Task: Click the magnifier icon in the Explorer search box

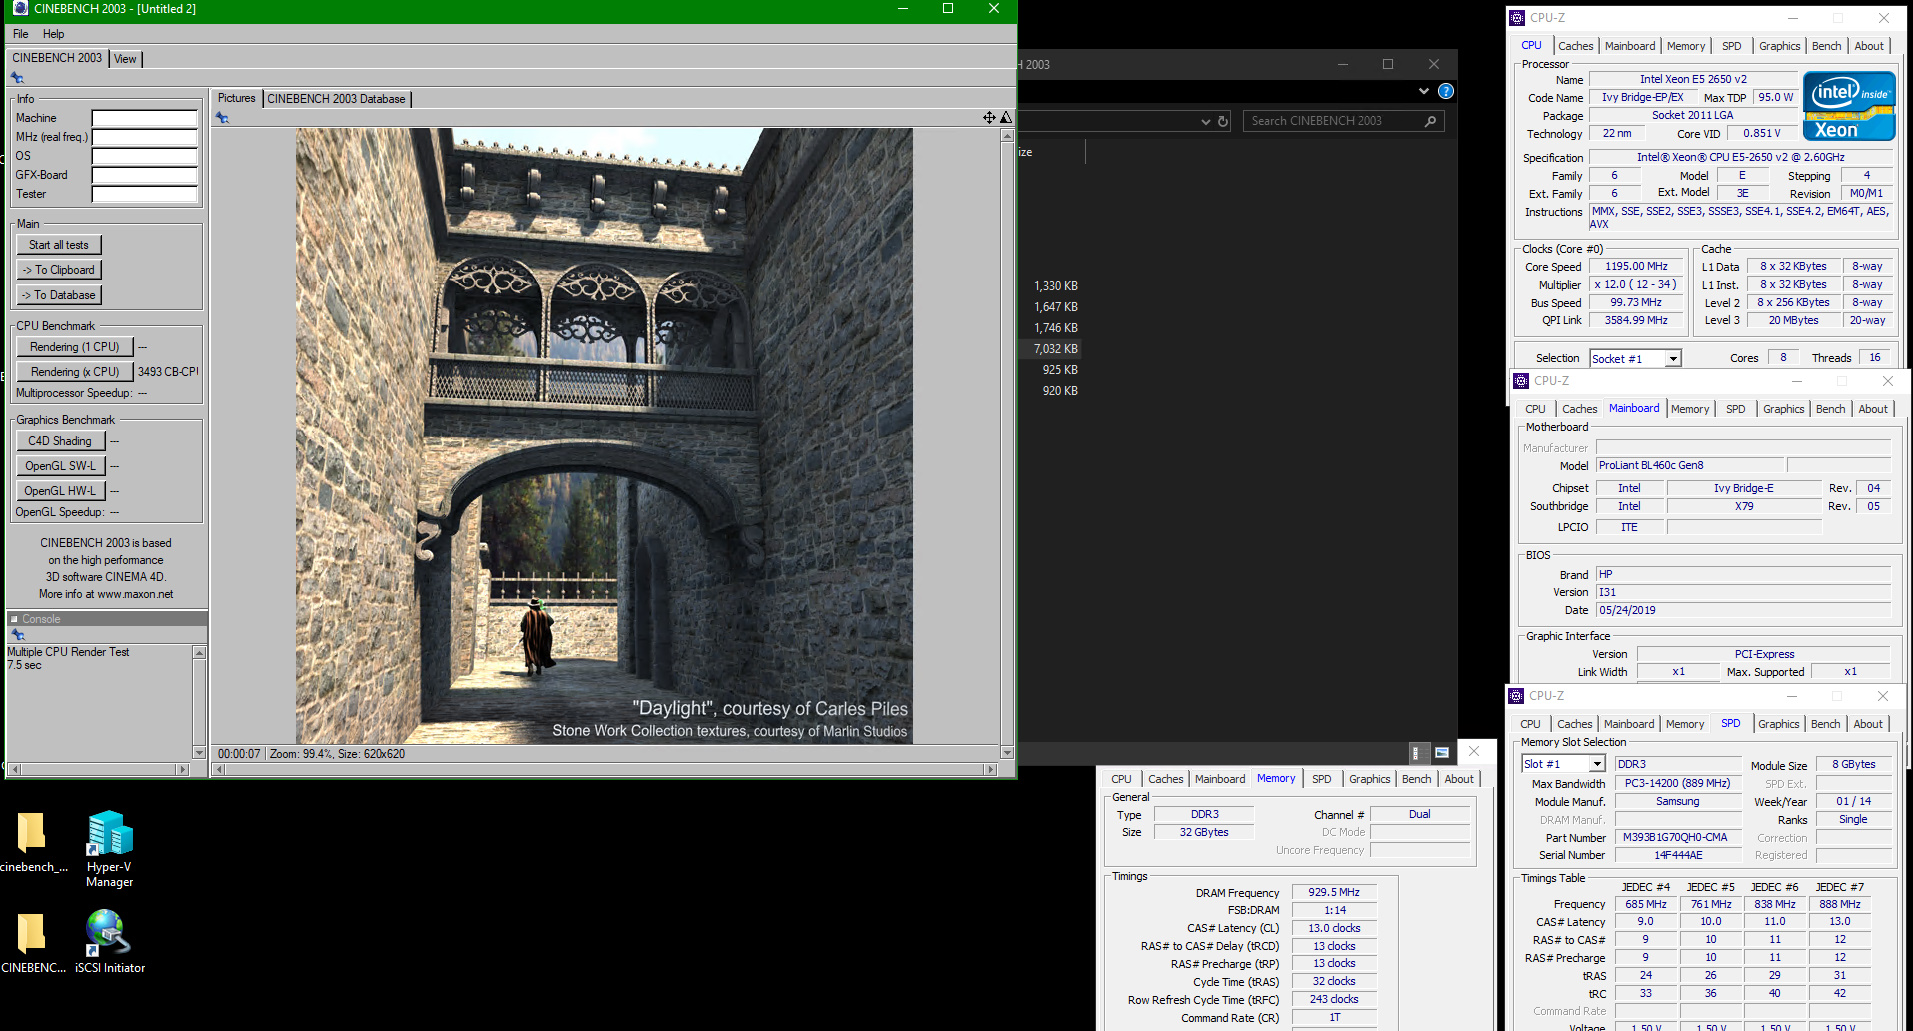Action: click(1430, 121)
